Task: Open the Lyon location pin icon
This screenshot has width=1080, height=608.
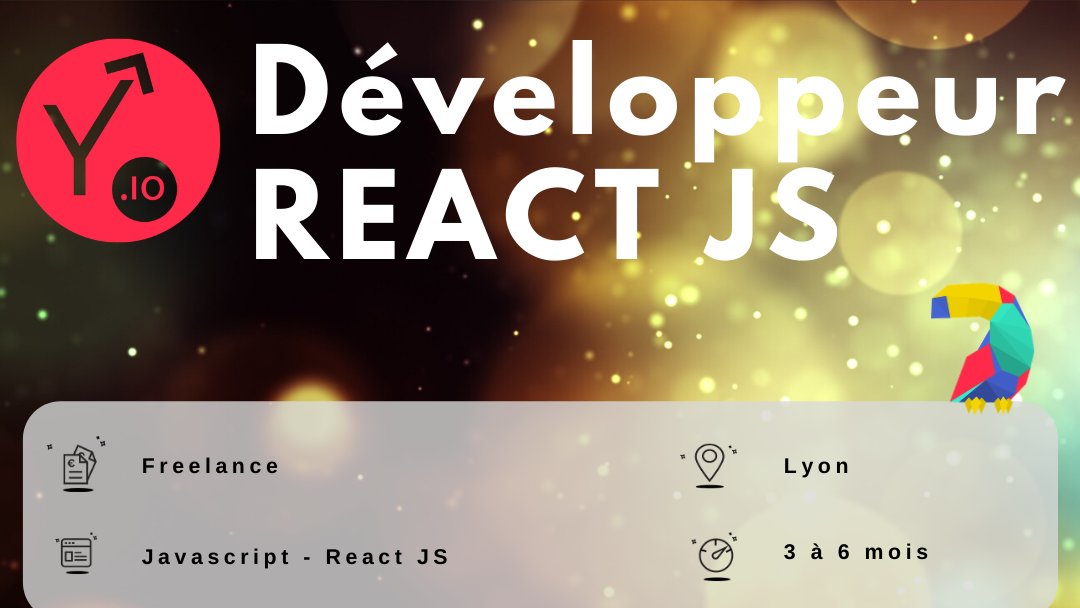Action: click(712, 464)
